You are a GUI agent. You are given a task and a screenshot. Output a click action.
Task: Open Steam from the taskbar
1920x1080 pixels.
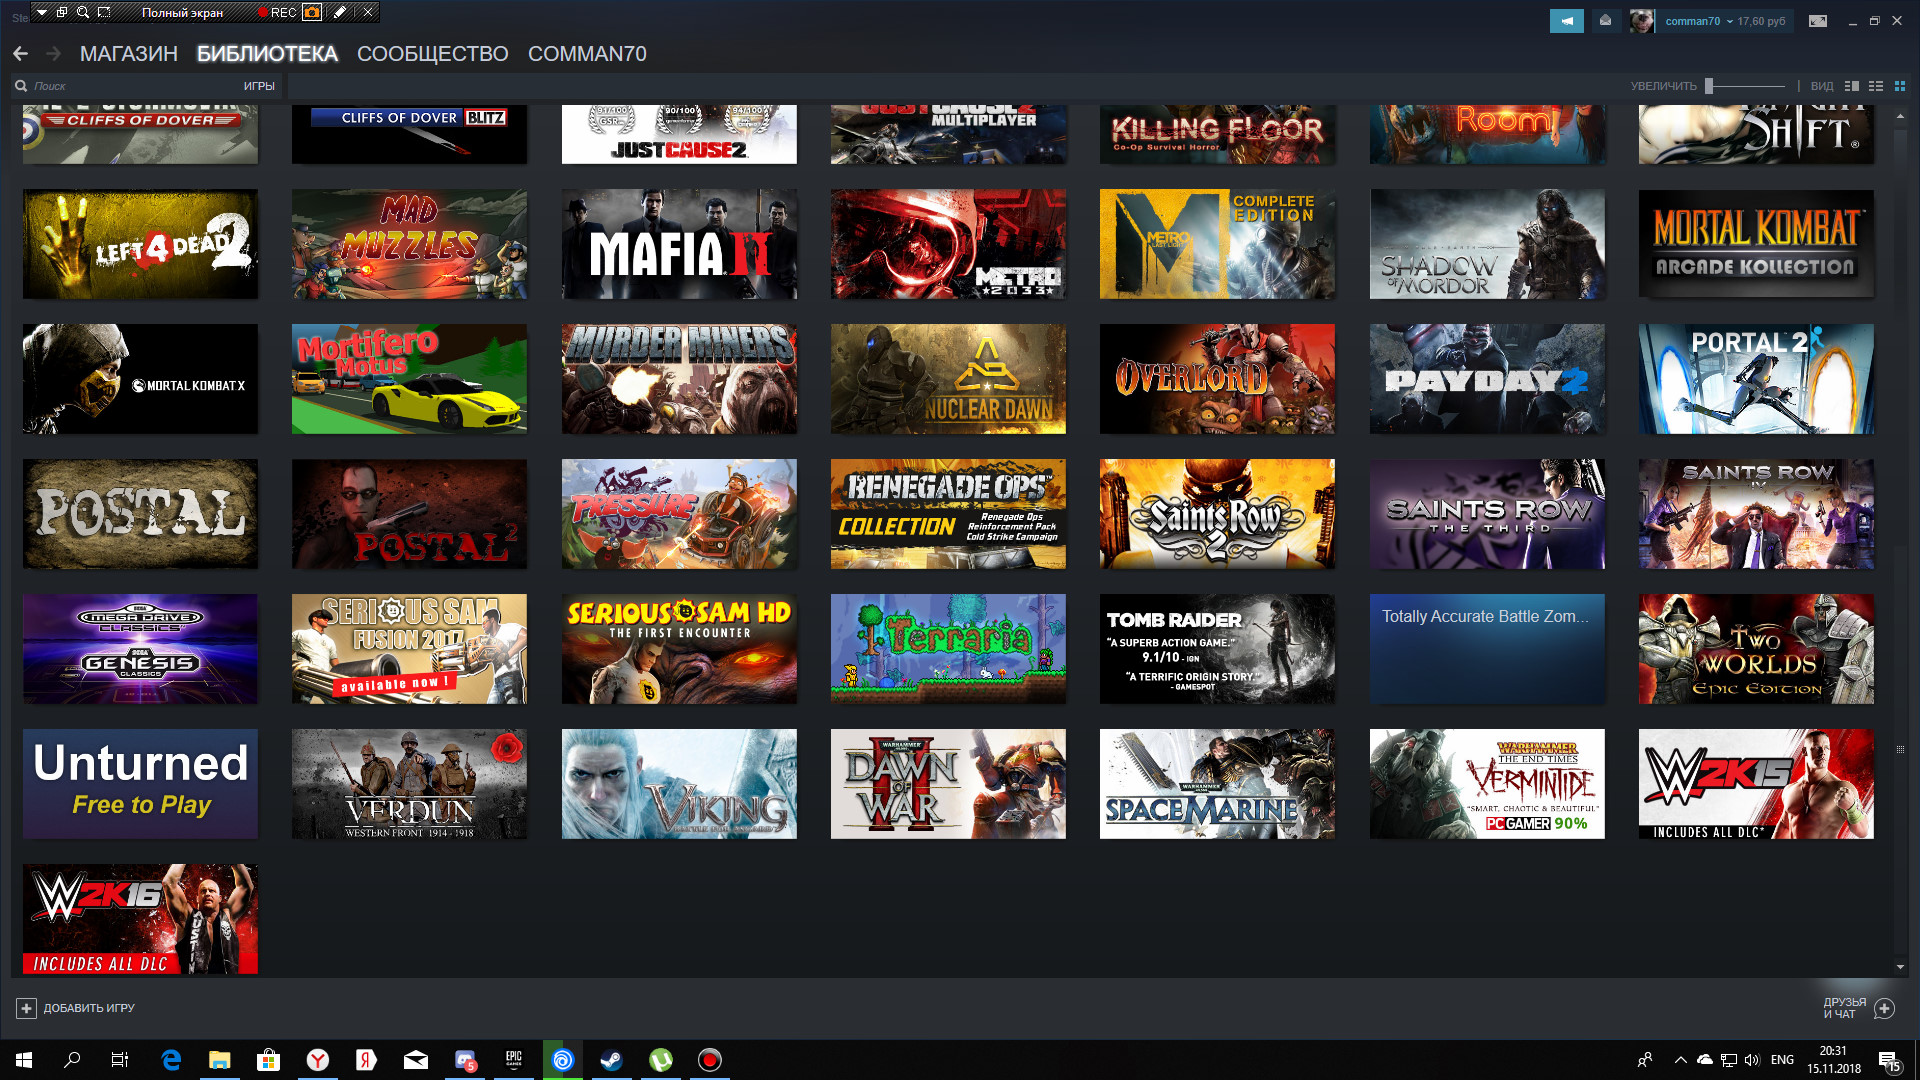pos(611,1060)
